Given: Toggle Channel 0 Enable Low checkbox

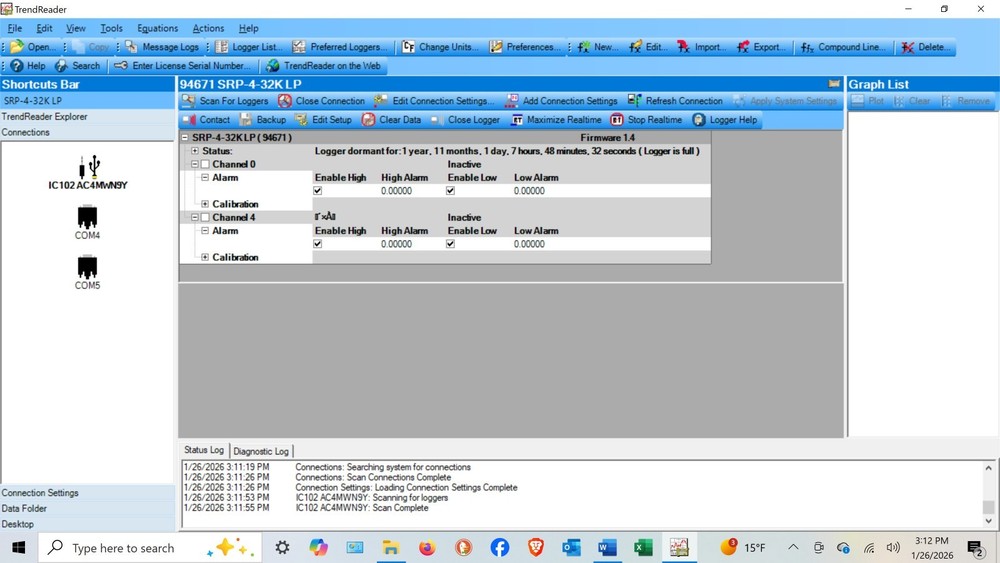Looking at the screenshot, I should pos(450,191).
